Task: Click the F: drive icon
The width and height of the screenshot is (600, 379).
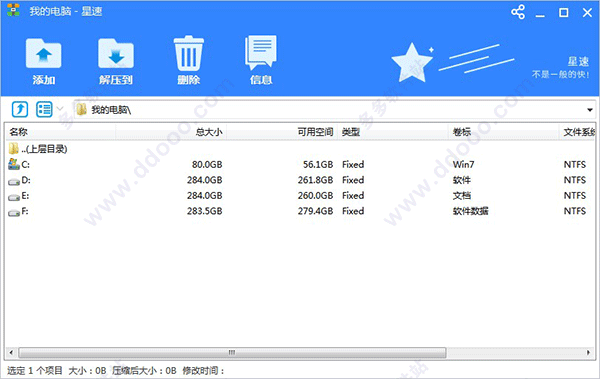Action: 14,212
